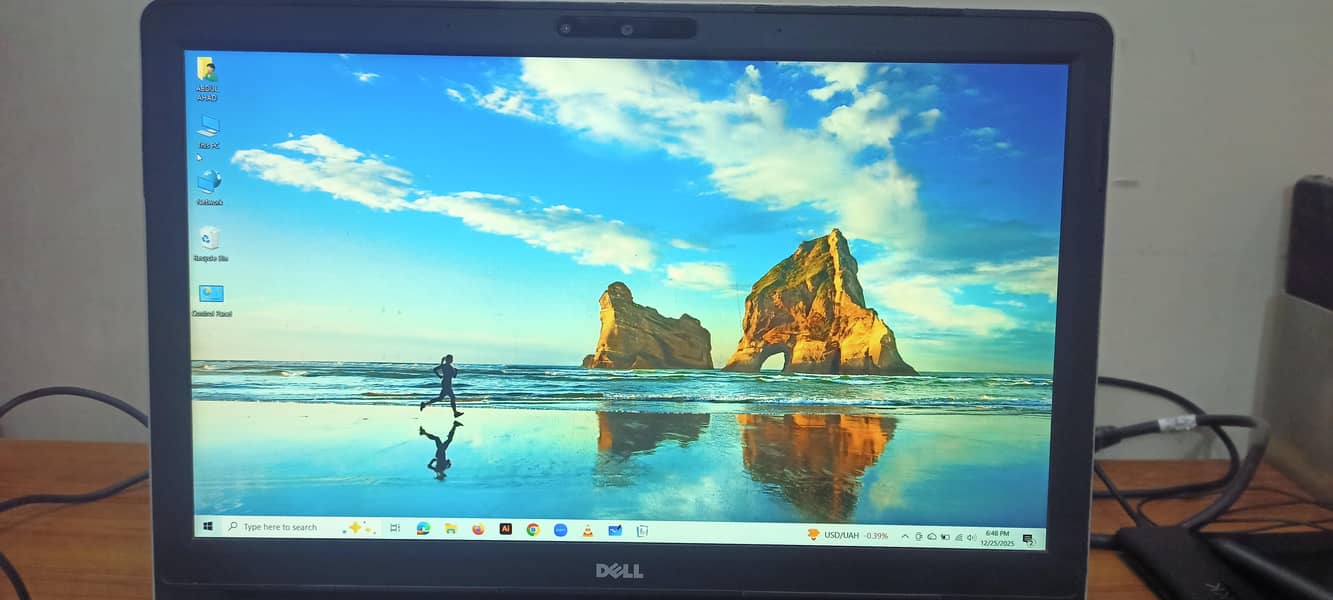Open File Explorer from the taskbar
1333x600 pixels.
(x=451, y=527)
